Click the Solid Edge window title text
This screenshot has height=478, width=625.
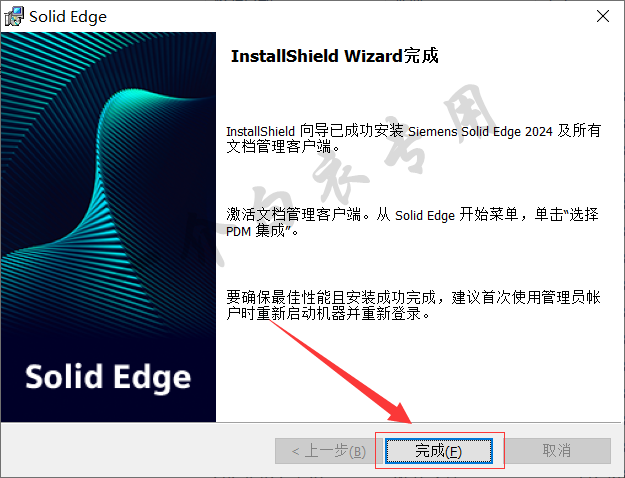tap(68, 17)
